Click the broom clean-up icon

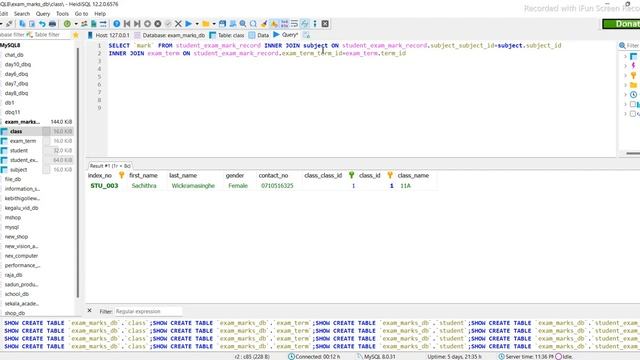[264, 24]
